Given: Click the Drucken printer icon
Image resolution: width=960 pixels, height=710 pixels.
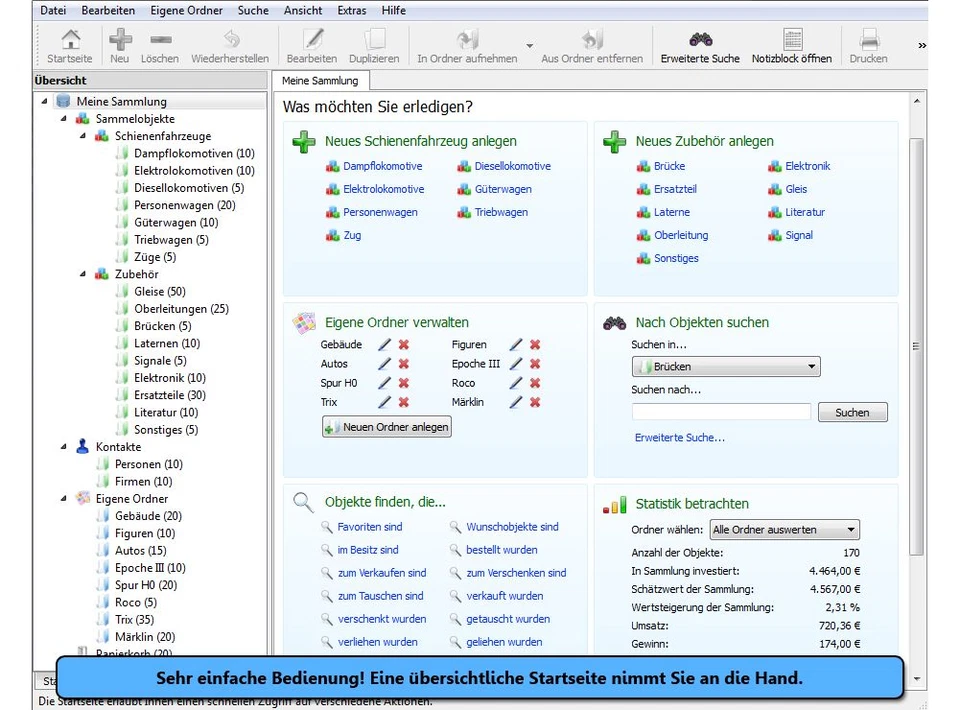Looking at the screenshot, I should pyautogui.click(x=868, y=40).
